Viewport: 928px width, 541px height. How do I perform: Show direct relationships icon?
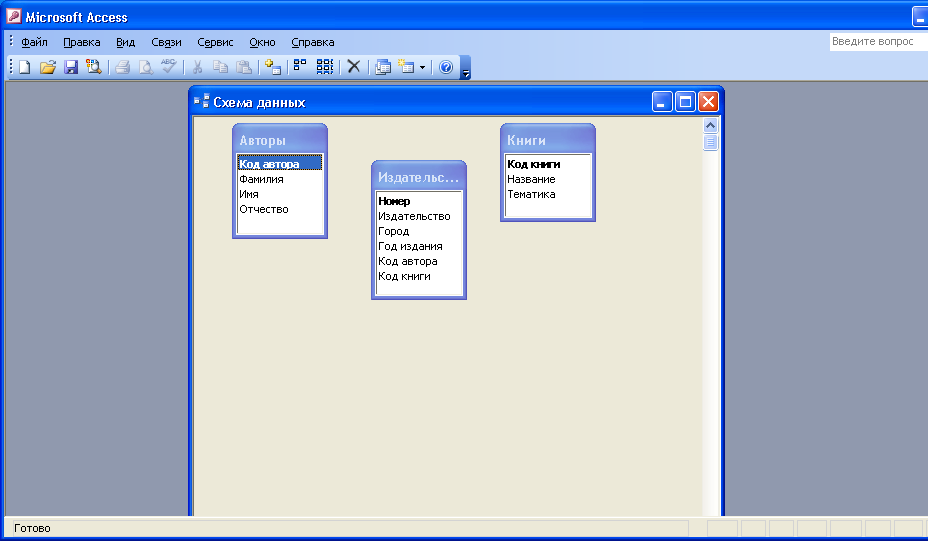coord(301,67)
